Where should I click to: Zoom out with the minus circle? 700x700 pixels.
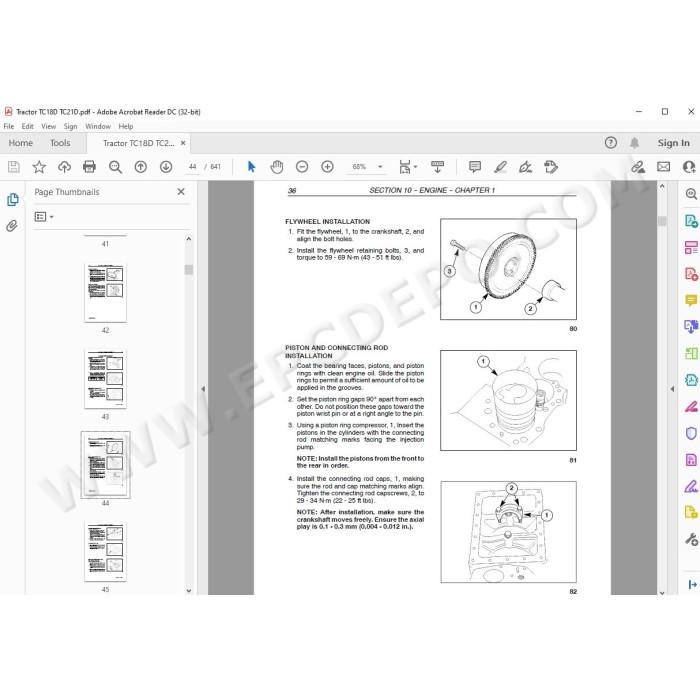click(302, 167)
